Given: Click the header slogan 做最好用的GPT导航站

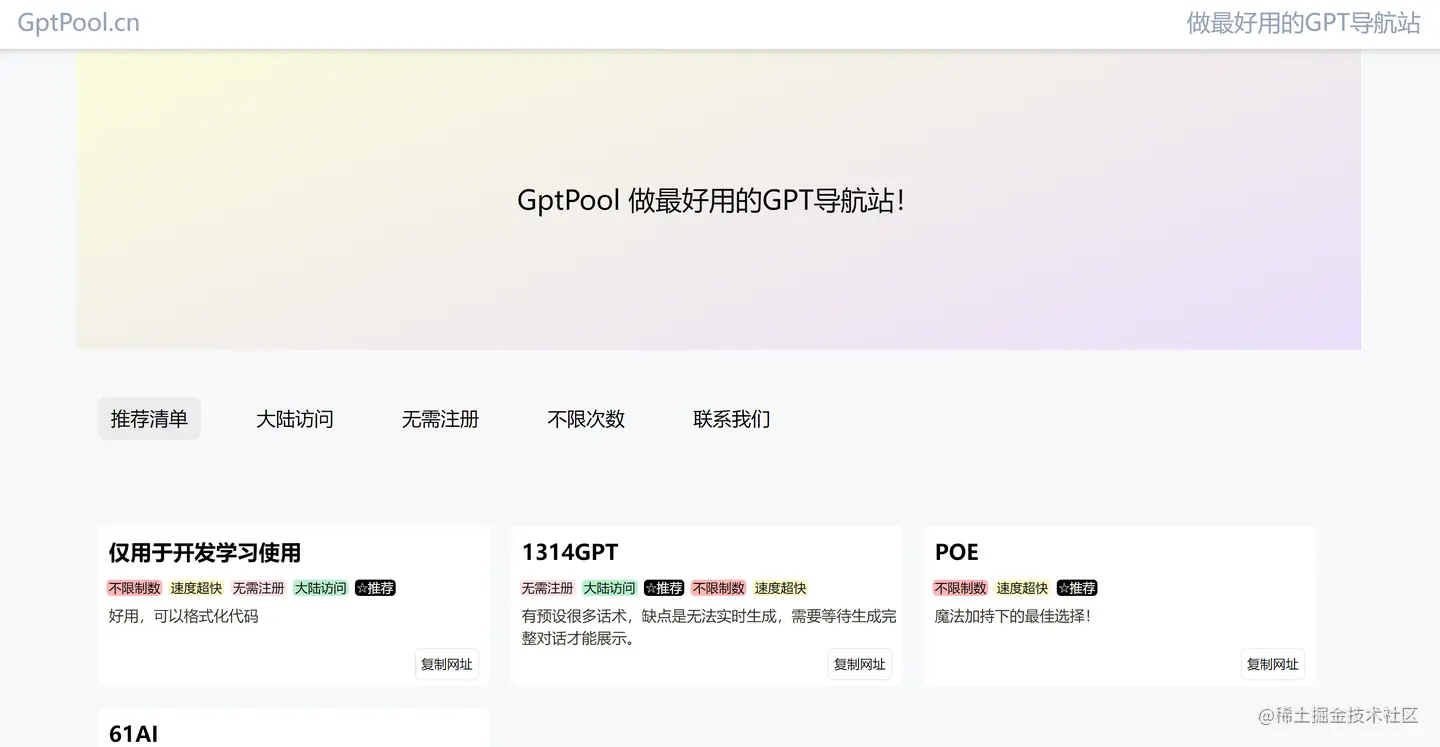Looking at the screenshot, I should click(1303, 23).
